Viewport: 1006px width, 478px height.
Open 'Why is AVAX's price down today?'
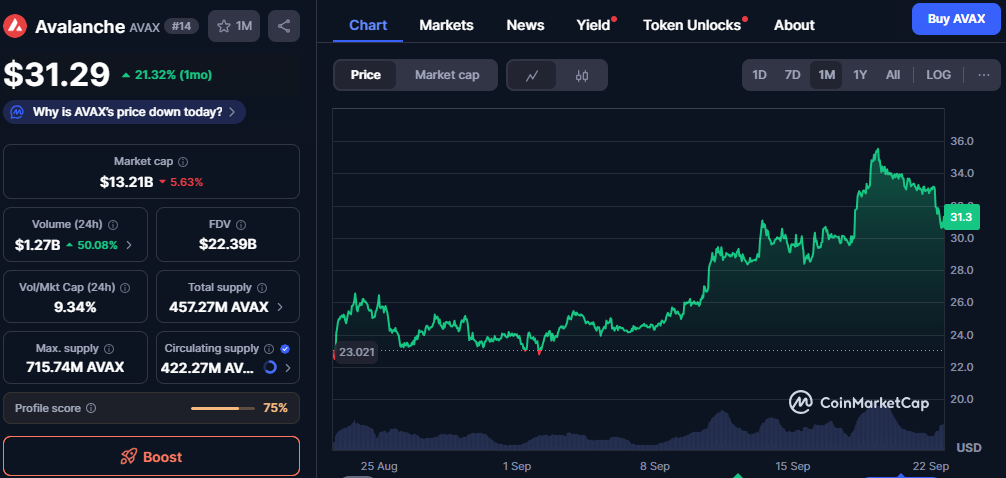[124, 112]
